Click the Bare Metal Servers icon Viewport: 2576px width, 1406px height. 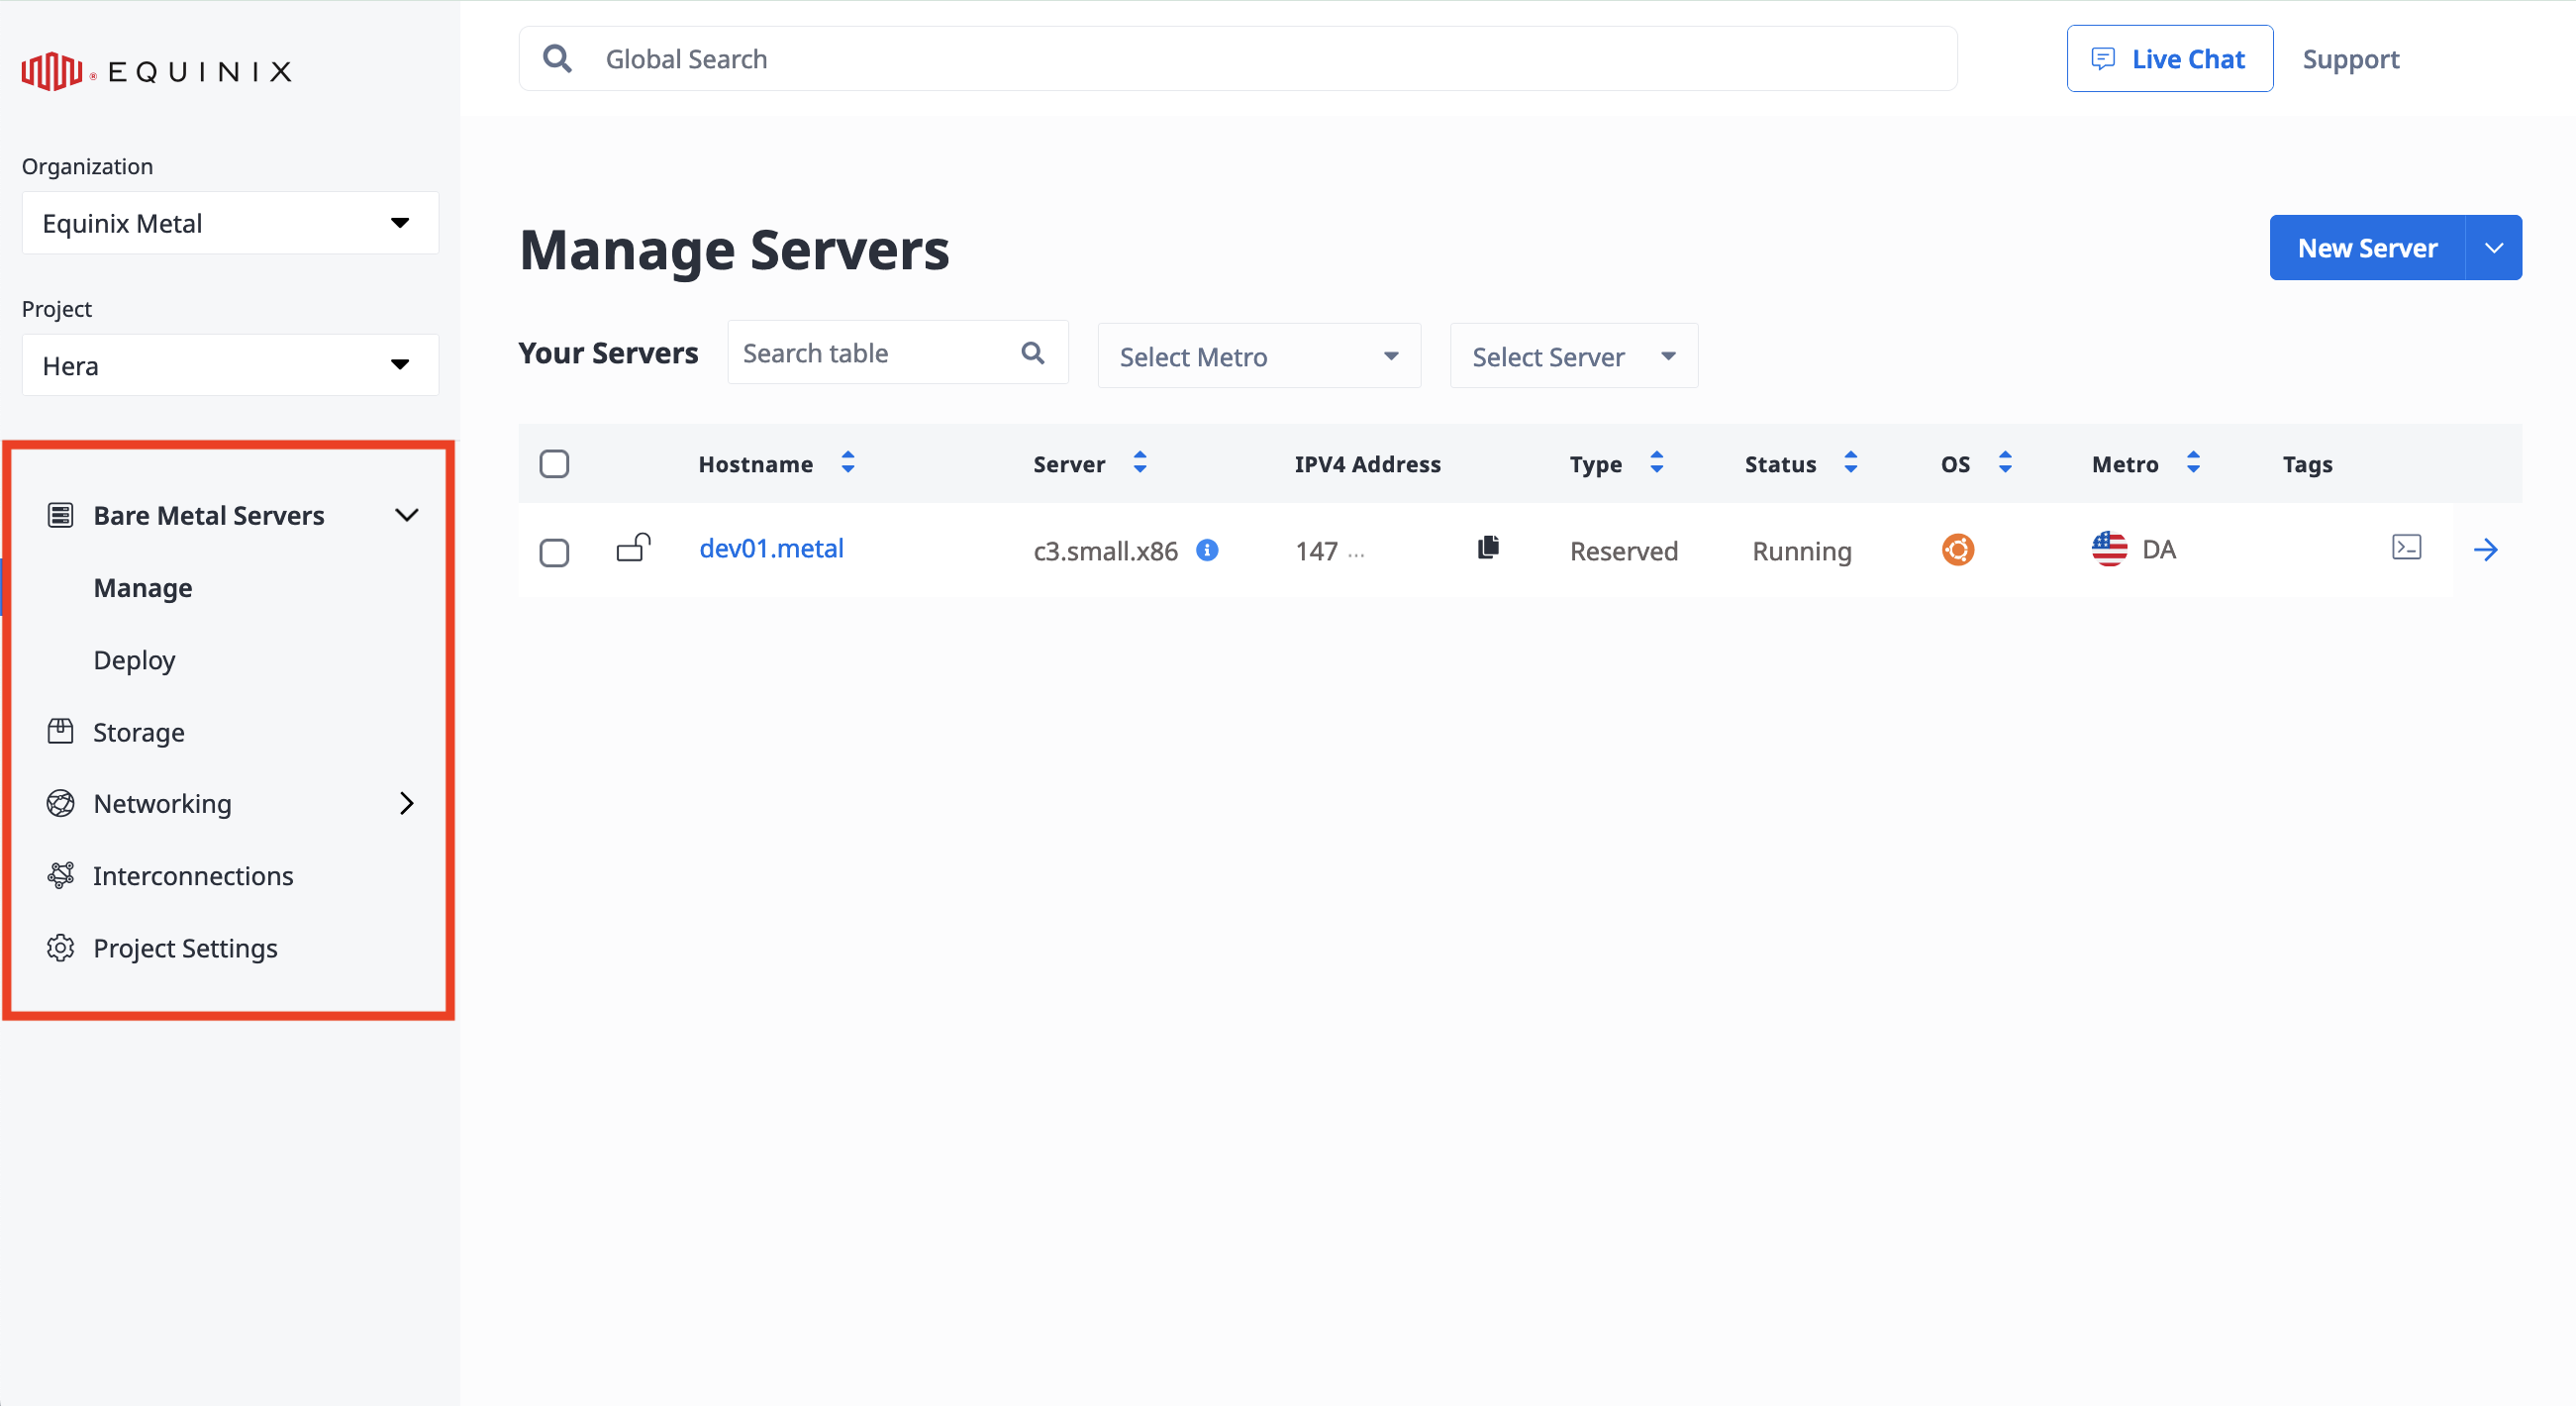coord(60,515)
